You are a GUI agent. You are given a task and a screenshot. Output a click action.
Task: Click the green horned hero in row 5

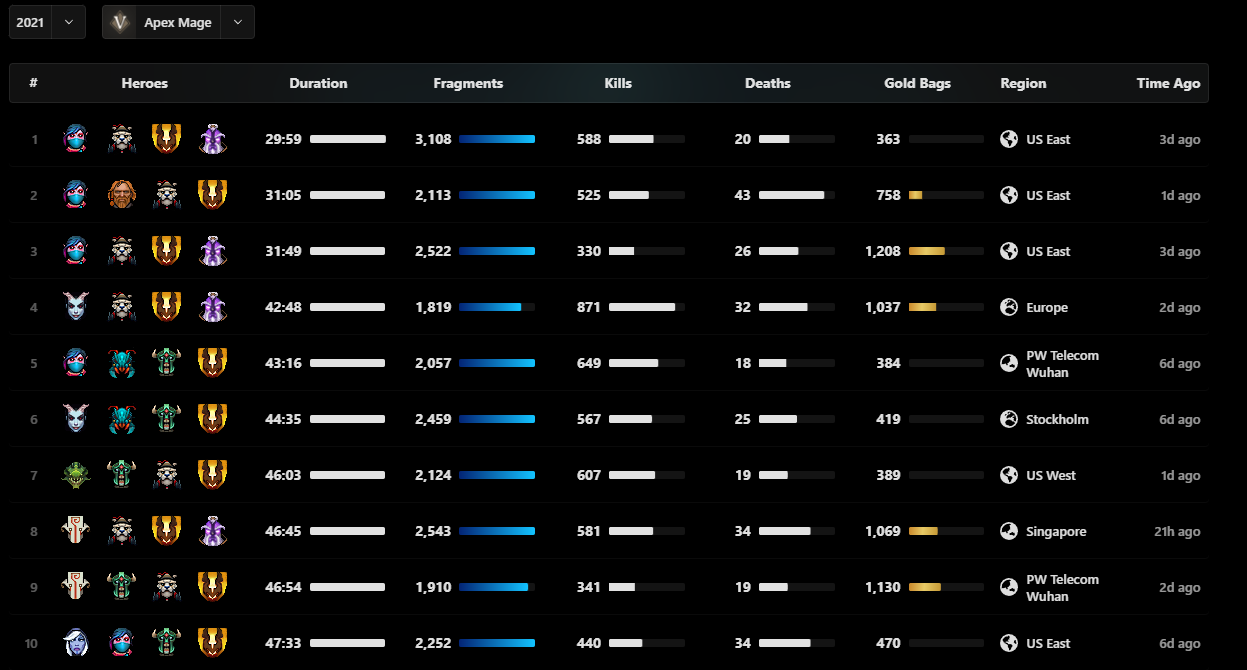tap(166, 363)
